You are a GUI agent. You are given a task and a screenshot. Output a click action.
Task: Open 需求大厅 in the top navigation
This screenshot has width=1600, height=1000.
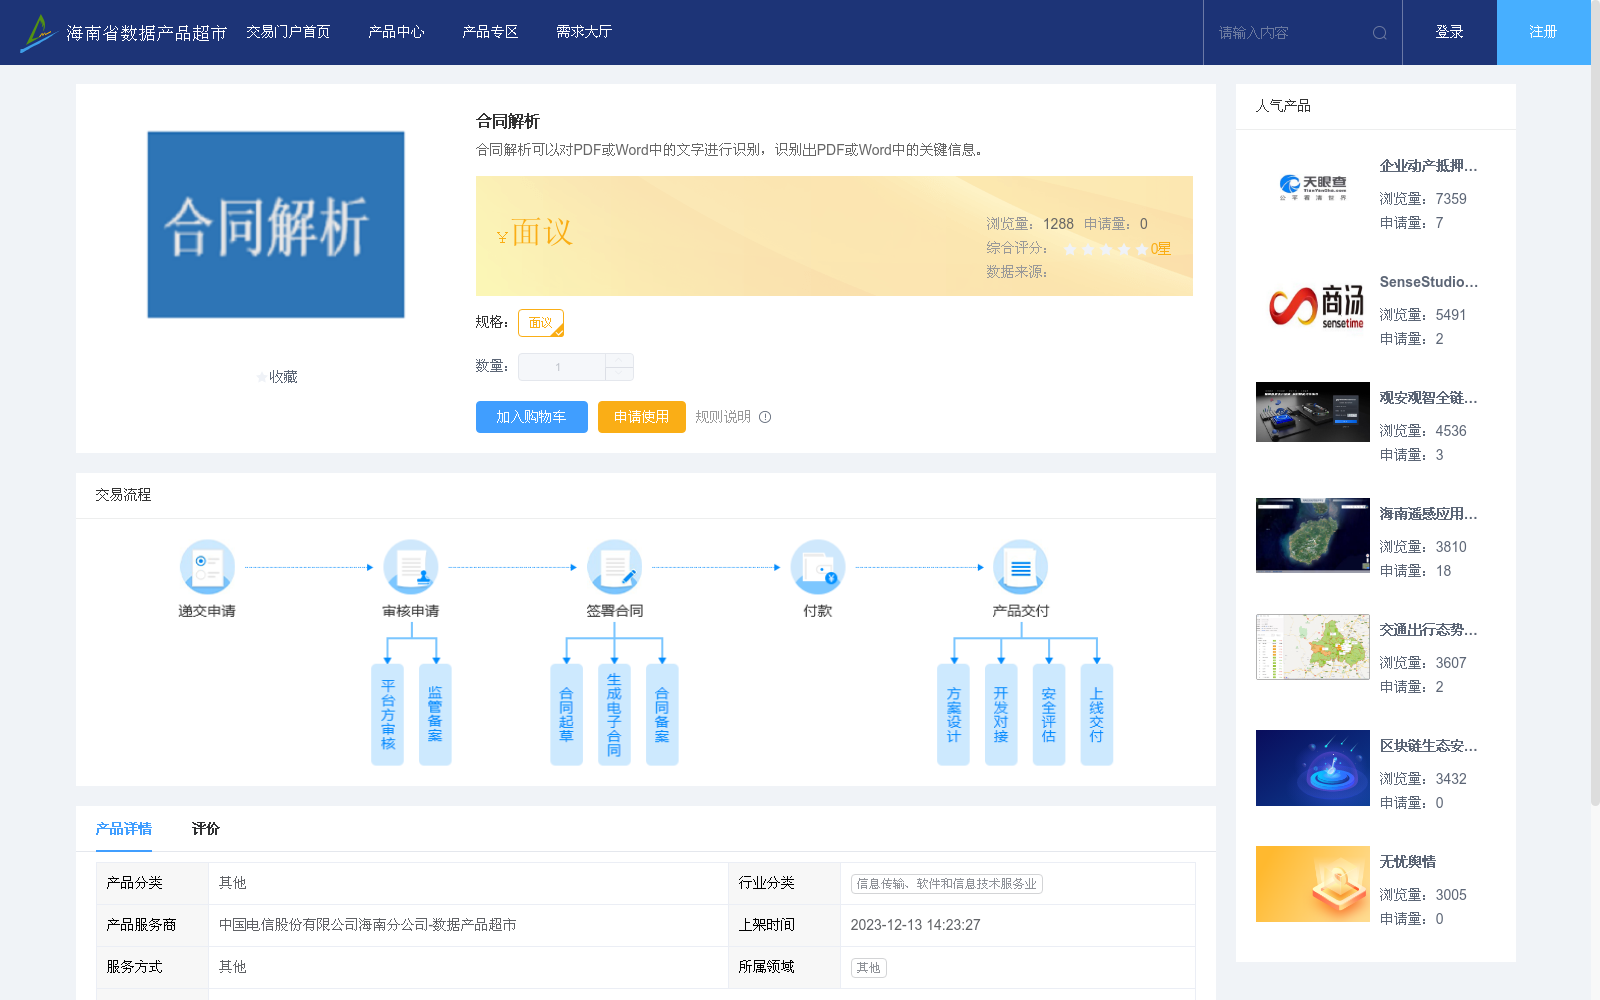[584, 32]
